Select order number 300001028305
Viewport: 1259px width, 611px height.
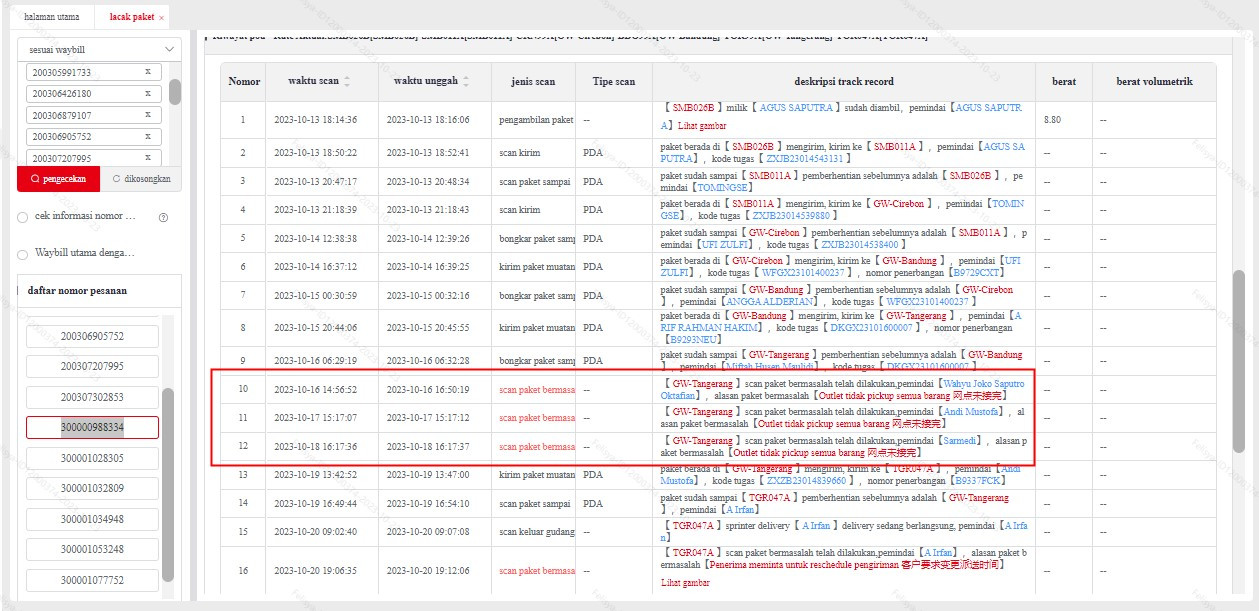pos(92,458)
